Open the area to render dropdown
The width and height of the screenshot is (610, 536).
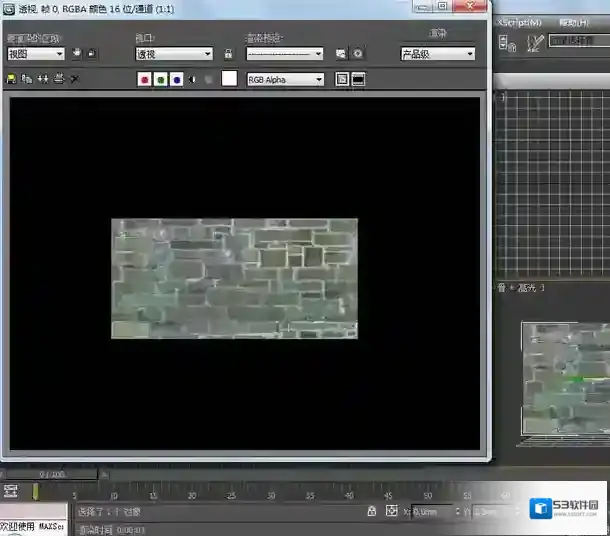[36, 54]
